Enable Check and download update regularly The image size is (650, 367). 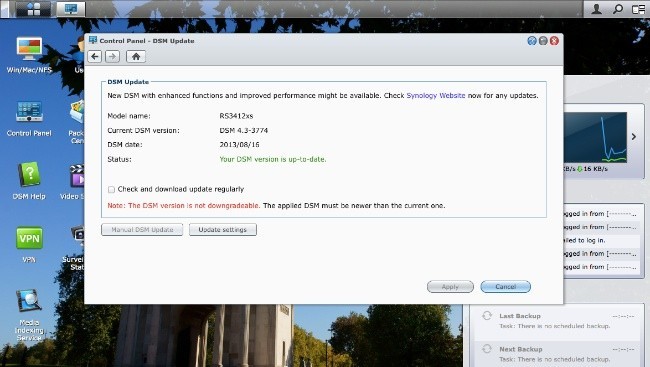tap(111, 190)
